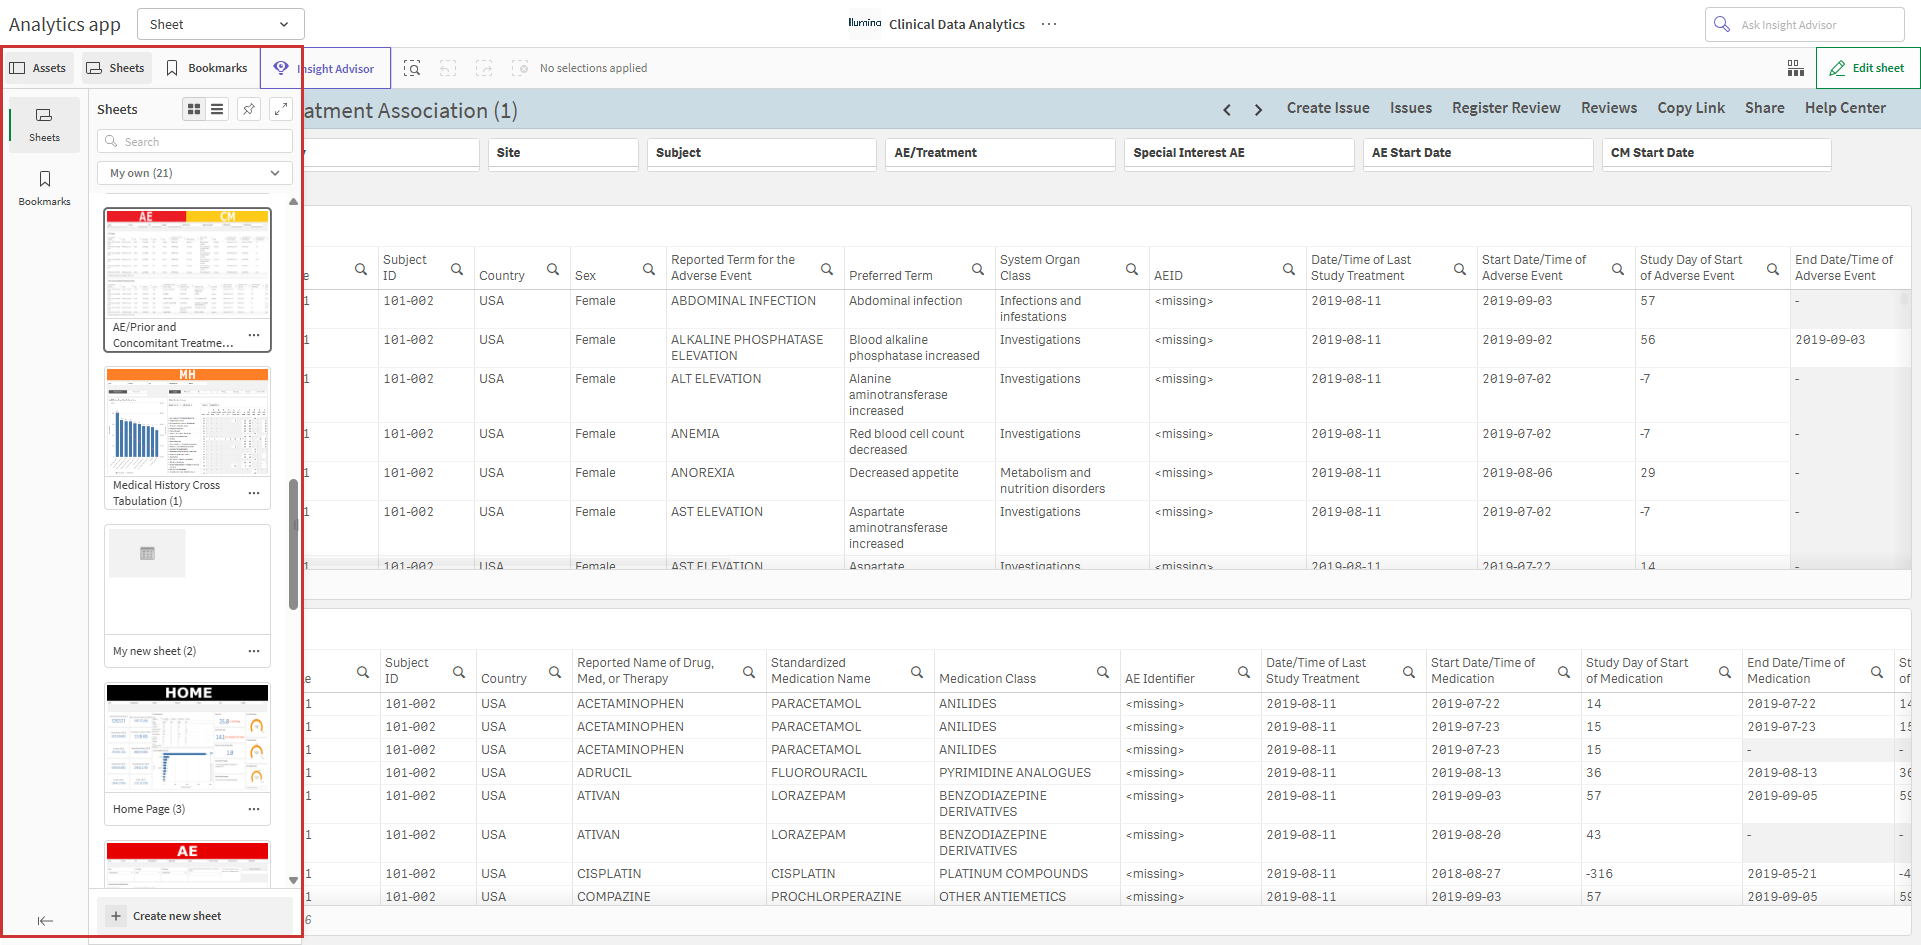The image size is (1921, 945).
Task: Click the sheets list scrollbar
Action: (293, 544)
